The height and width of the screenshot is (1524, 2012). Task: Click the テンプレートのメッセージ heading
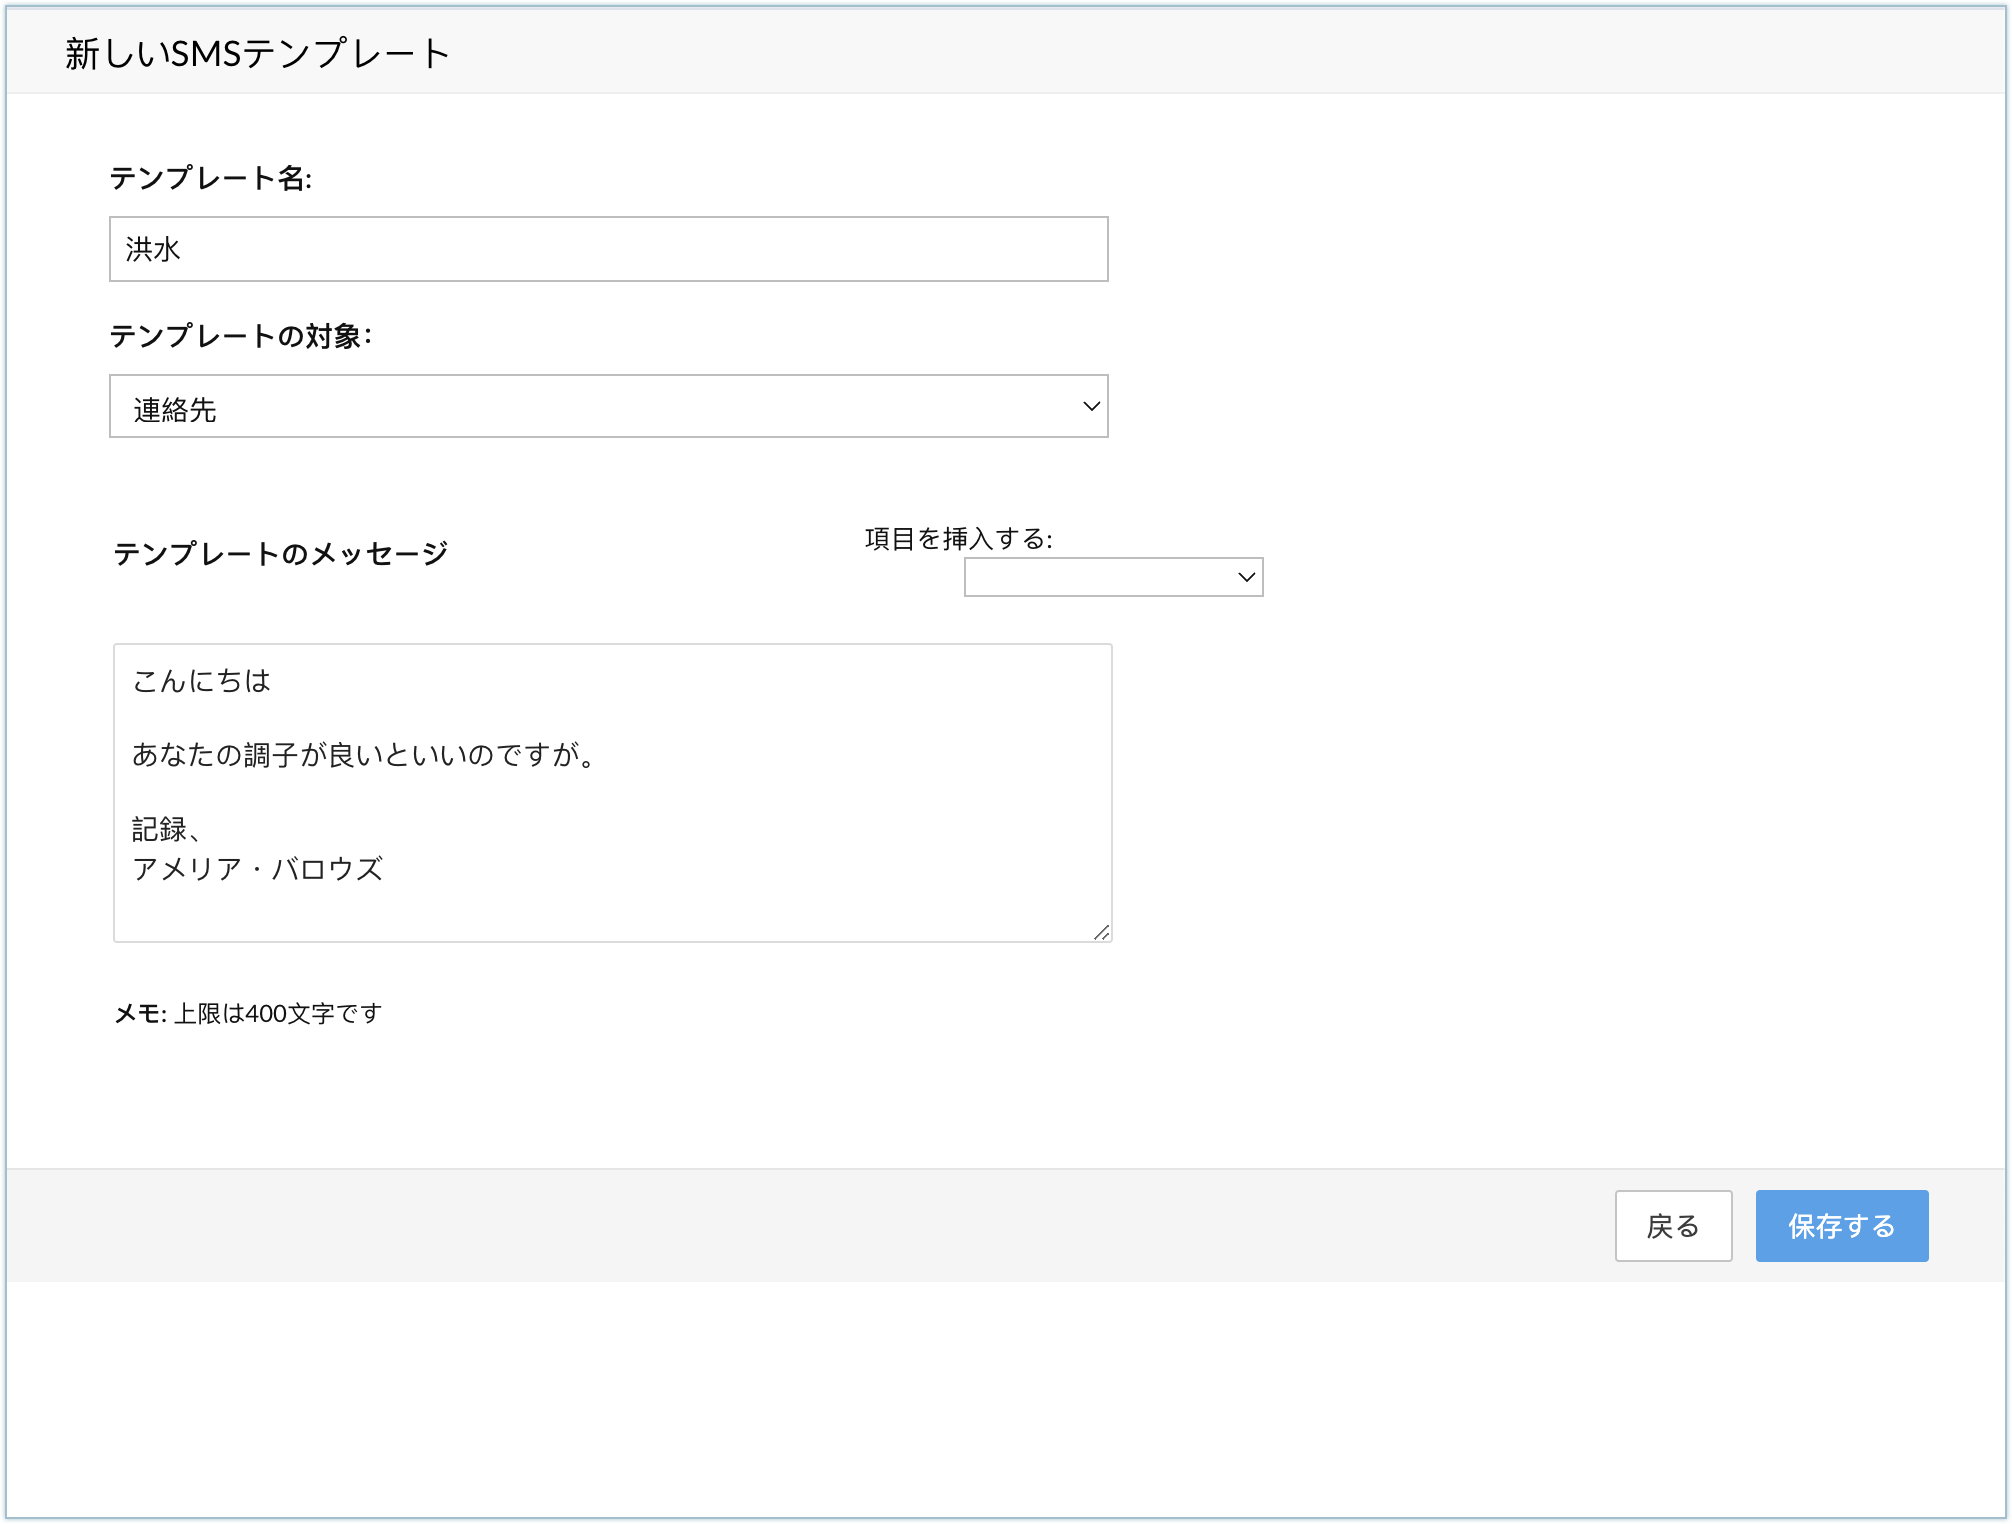click(x=280, y=554)
